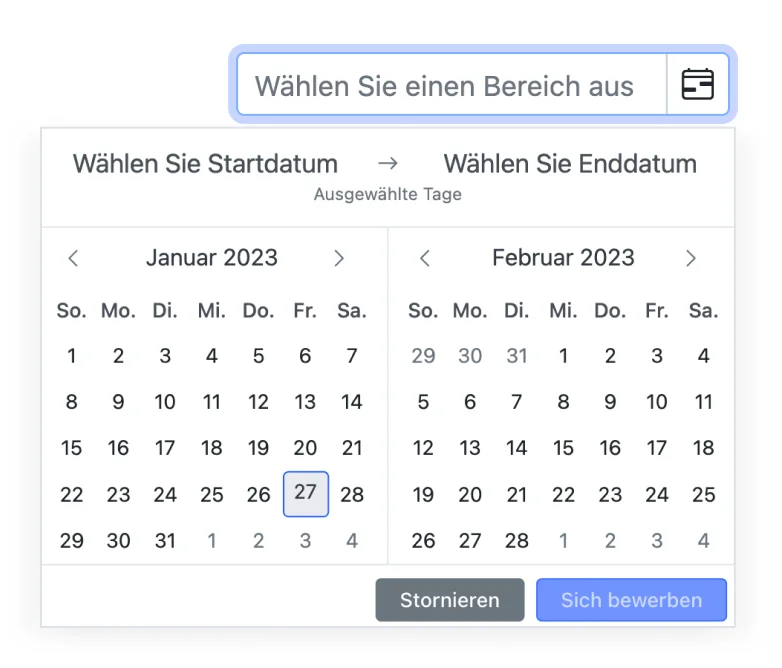Screen dimensions: 782x668
Task: Click the calendar icon beside the input
Action: (x=697, y=85)
